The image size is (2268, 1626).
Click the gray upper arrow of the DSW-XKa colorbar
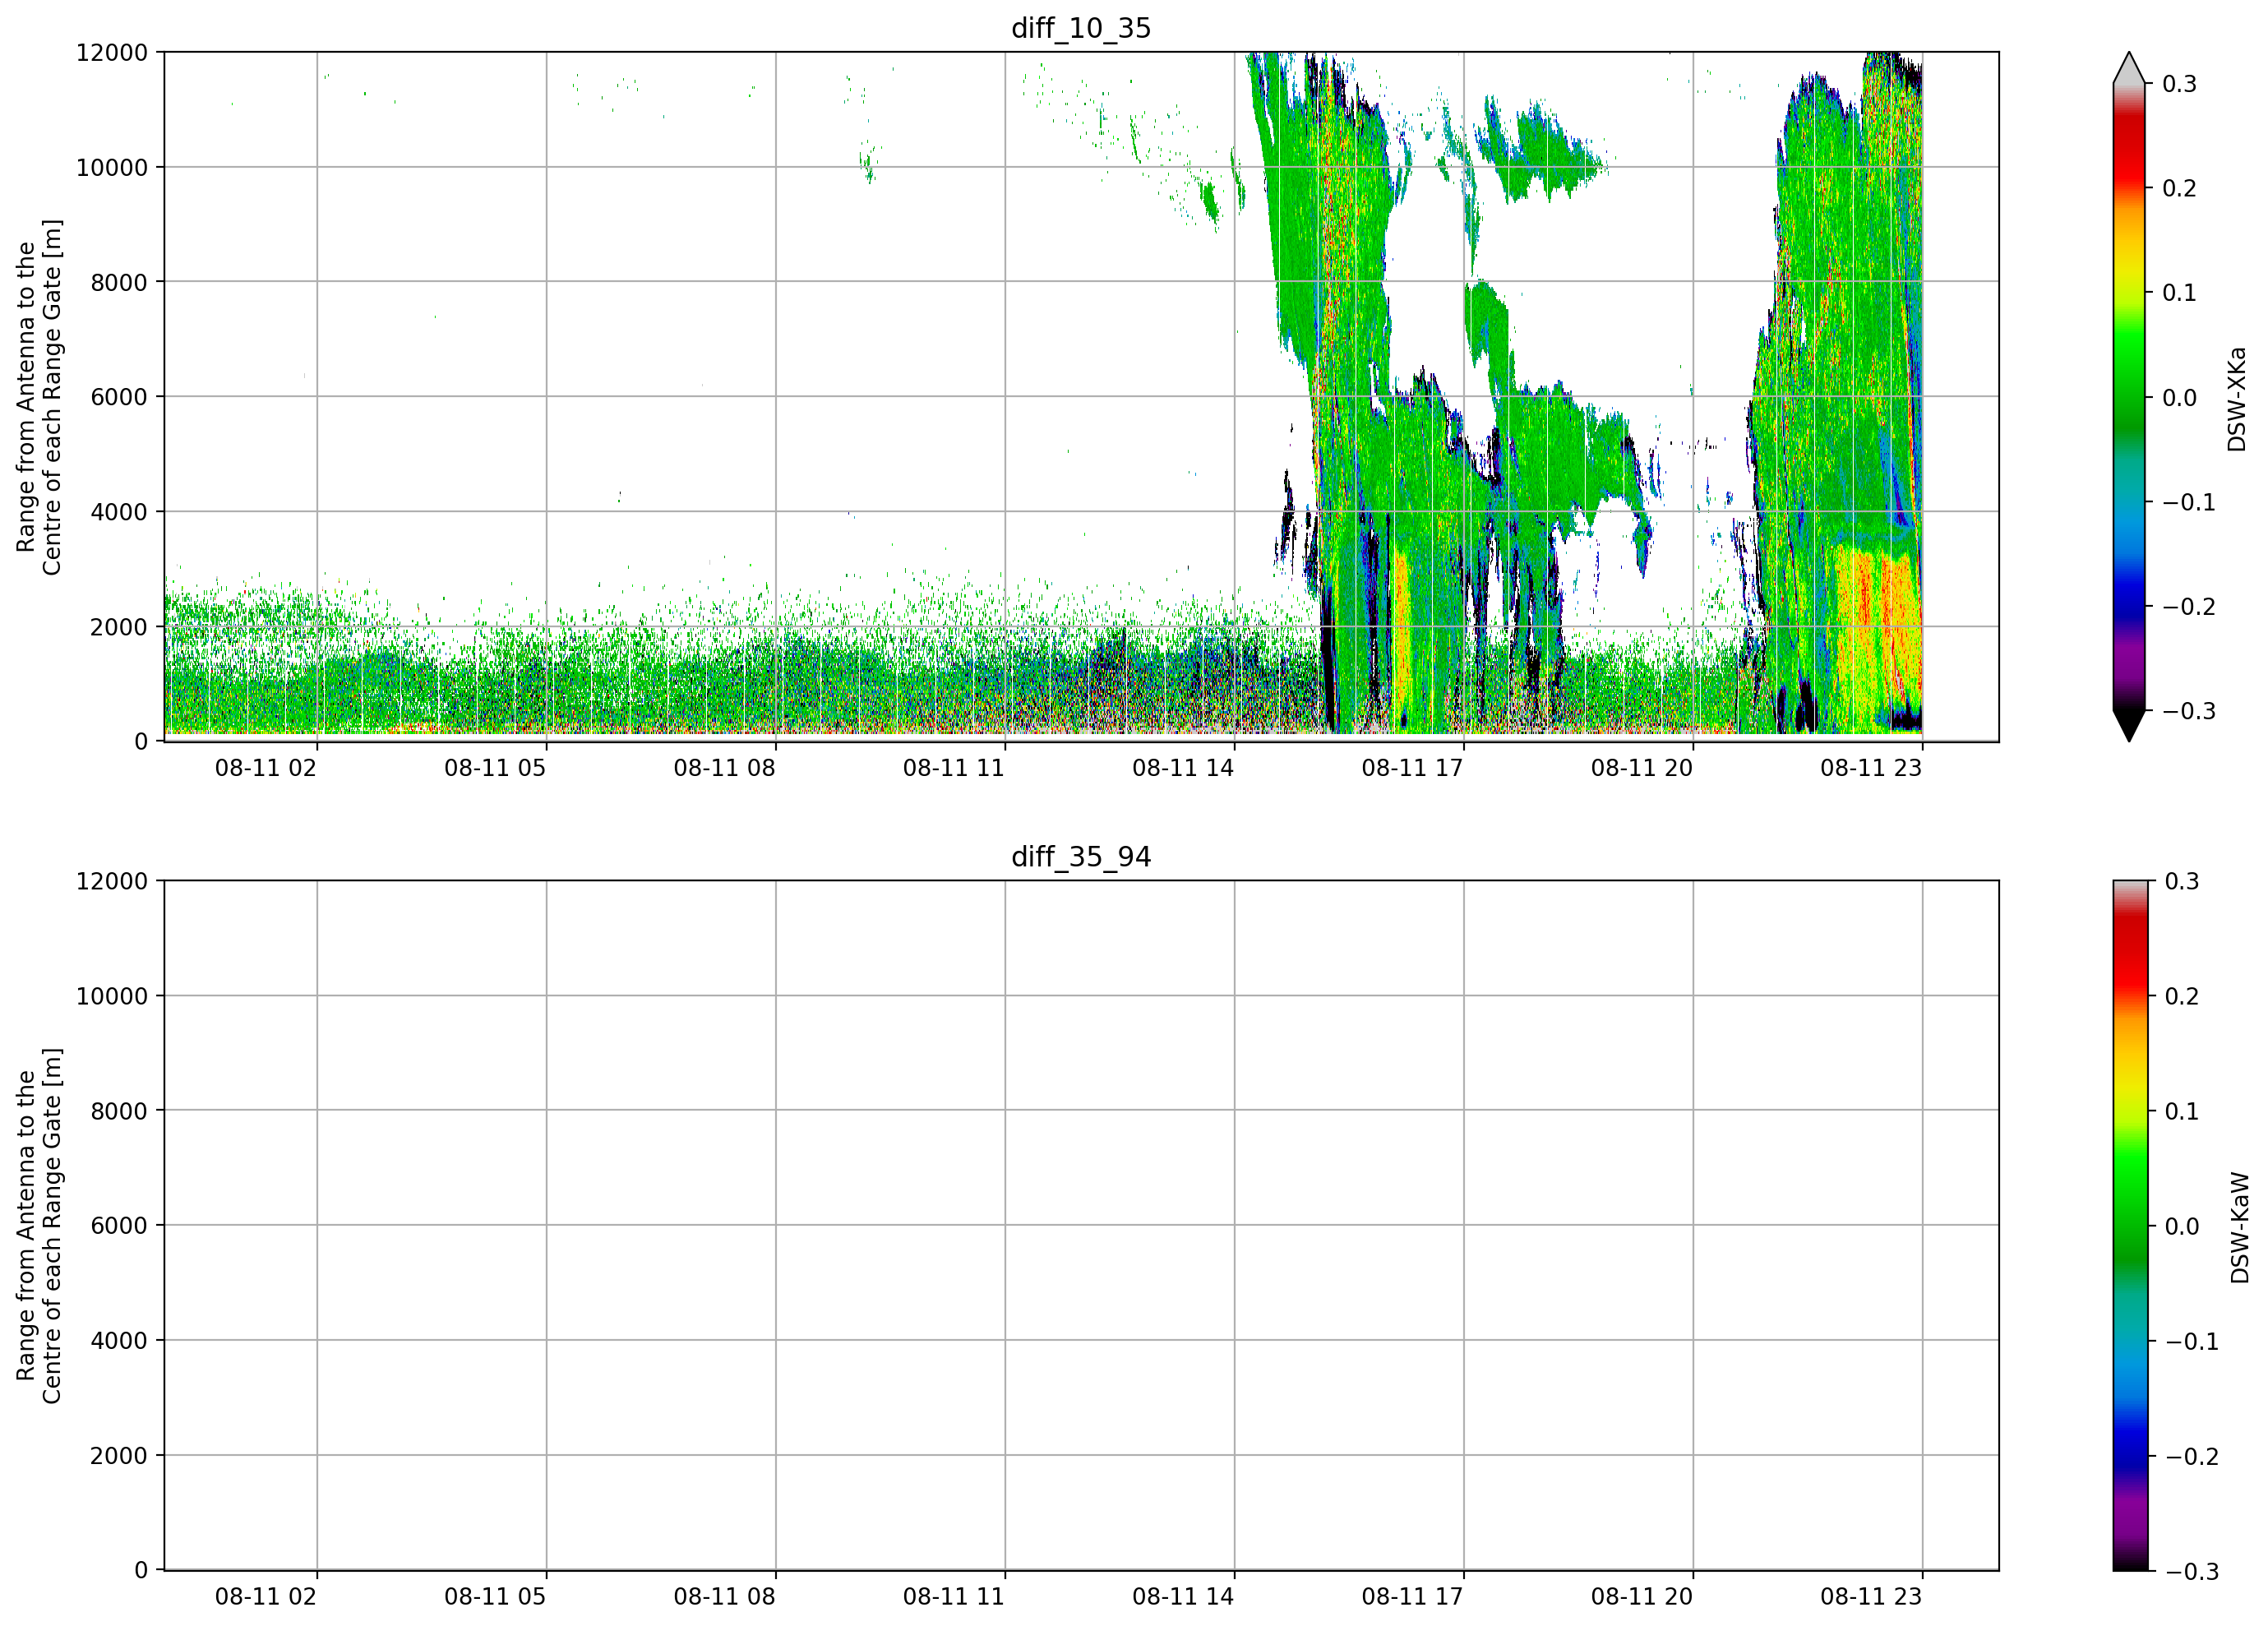(x=2129, y=68)
